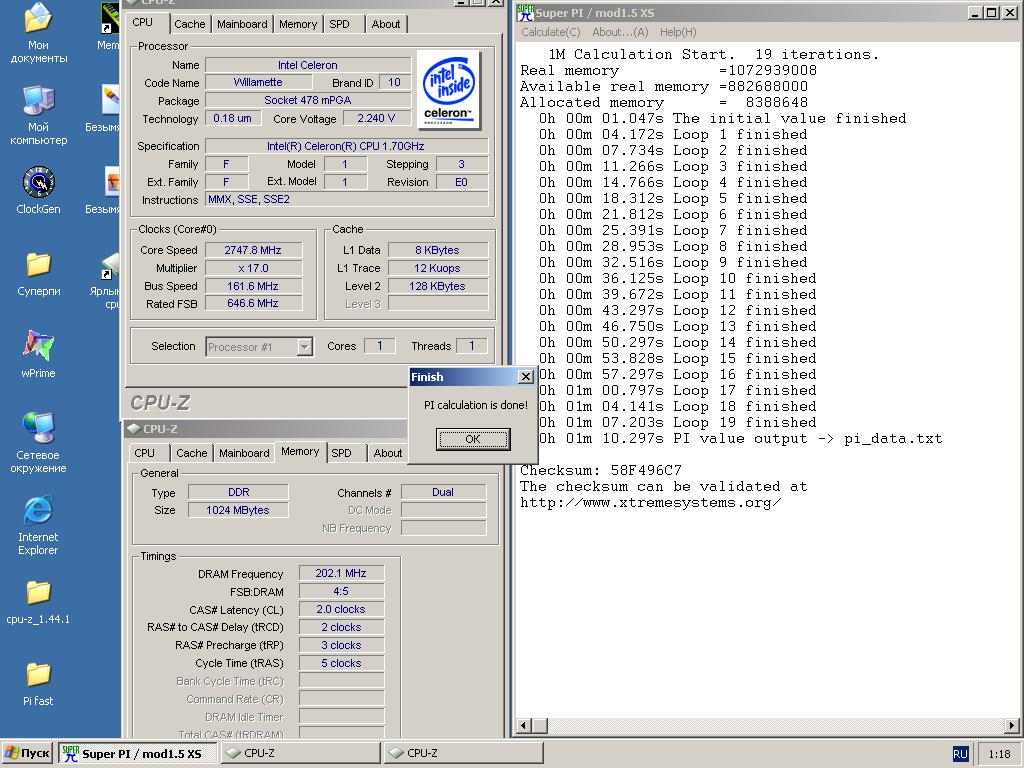Open the Pi fast folder
Screen dimensions: 1024x768
point(38,684)
